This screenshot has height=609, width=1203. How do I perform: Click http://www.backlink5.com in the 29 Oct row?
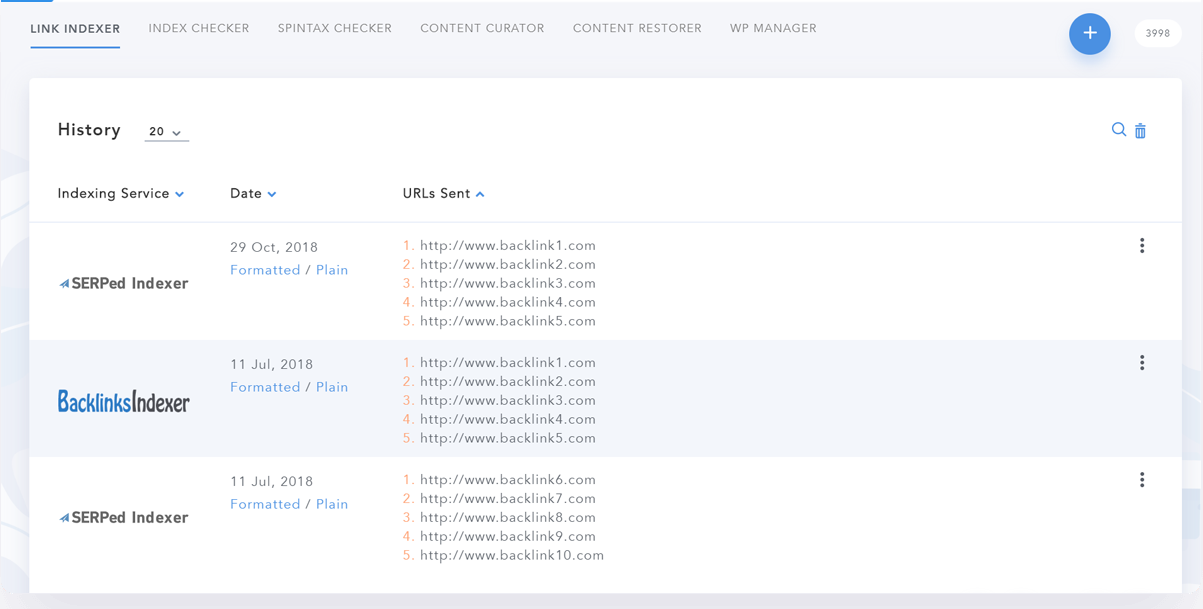pyautogui.click(x=508, y=322)
